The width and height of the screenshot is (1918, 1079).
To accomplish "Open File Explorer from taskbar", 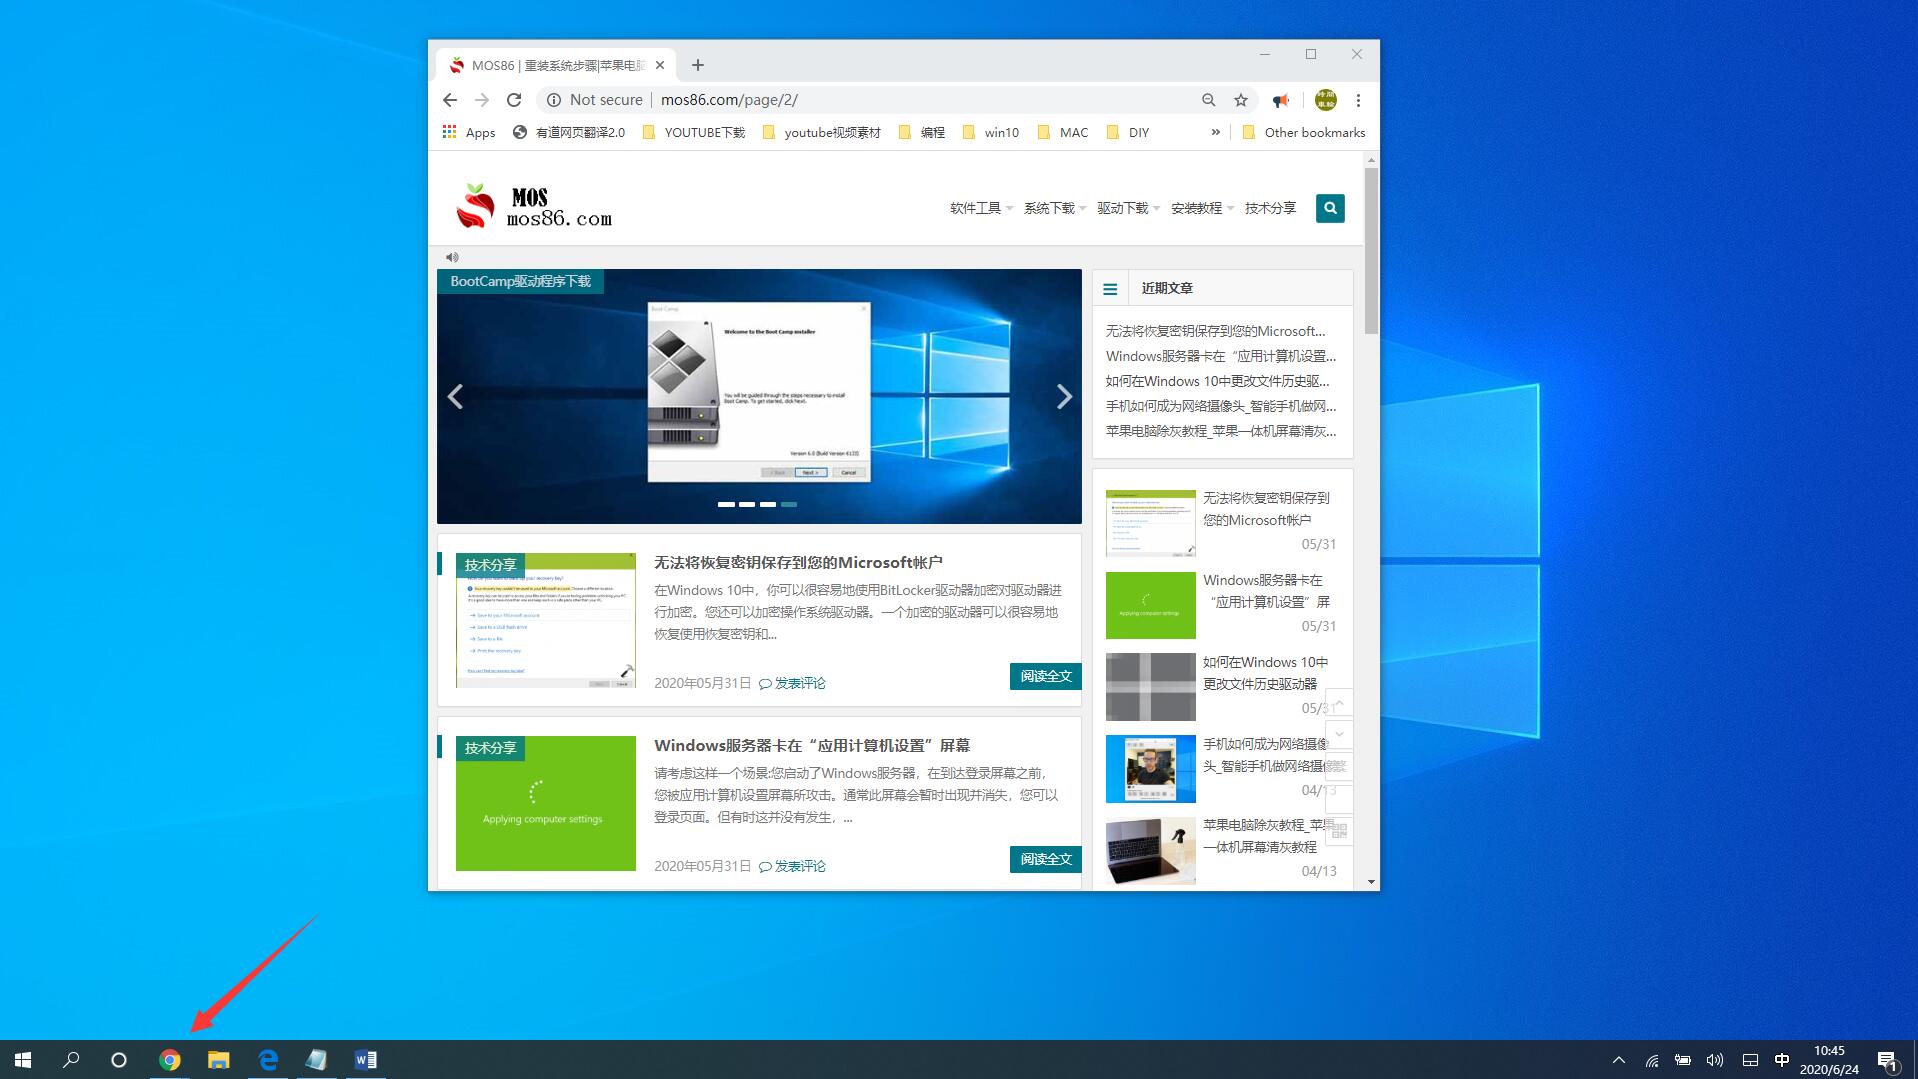I will pyautogui.click(x=219, y=1060).
